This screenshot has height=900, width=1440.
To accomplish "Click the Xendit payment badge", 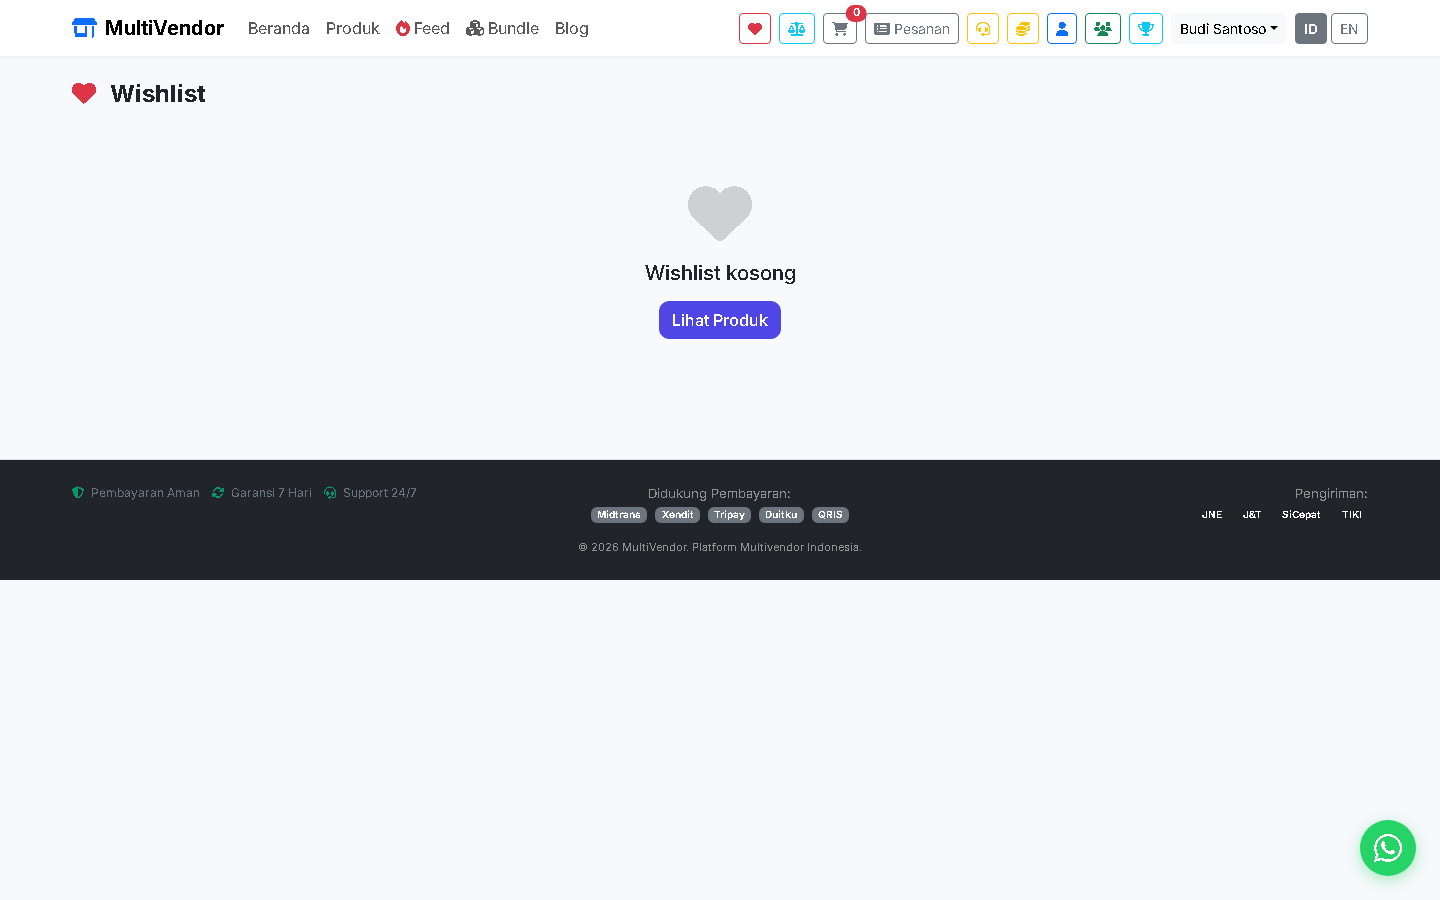I will click(x=678, y=515).
